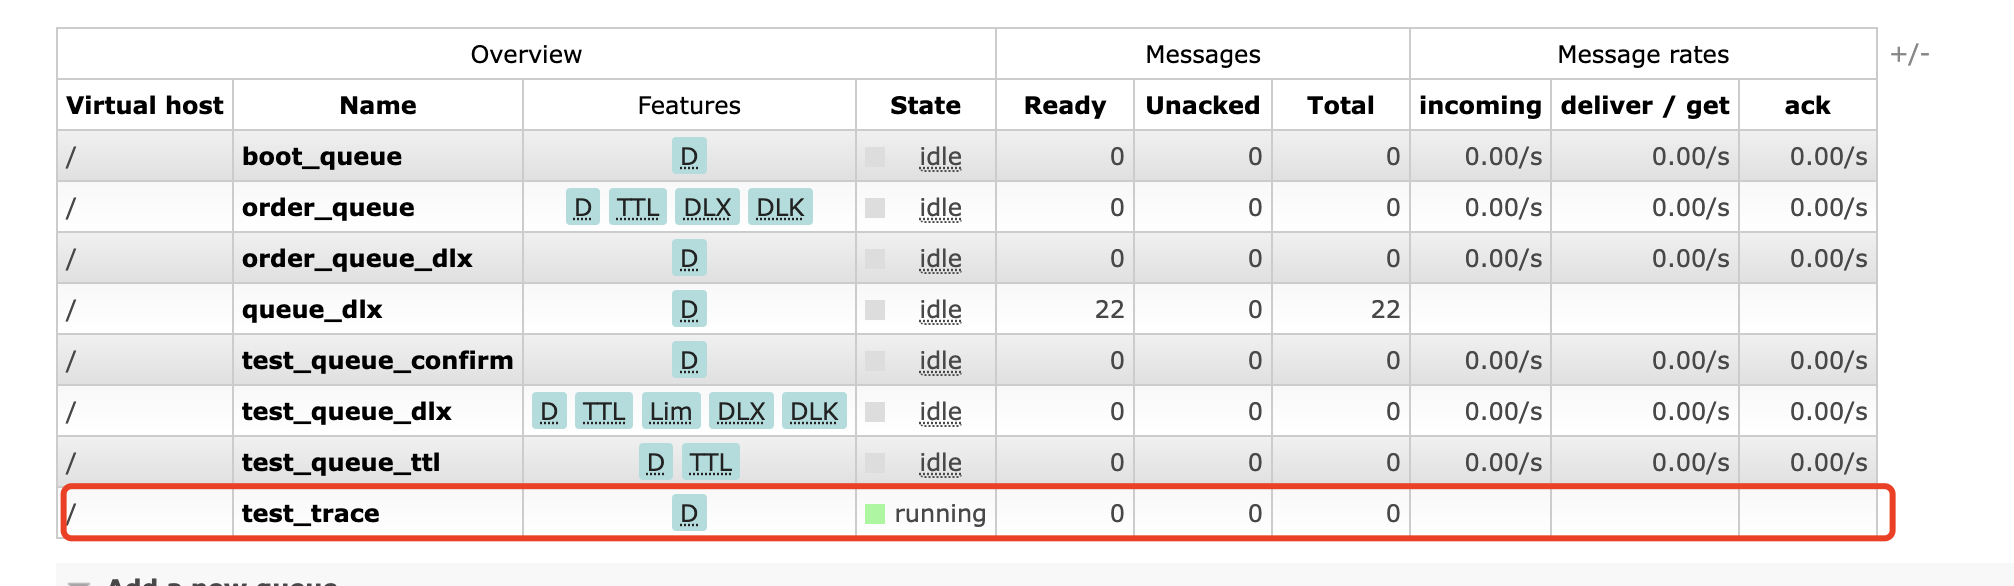Toggle columns with the +/- control
The image size is (2014, 586).
(1909, 54)
